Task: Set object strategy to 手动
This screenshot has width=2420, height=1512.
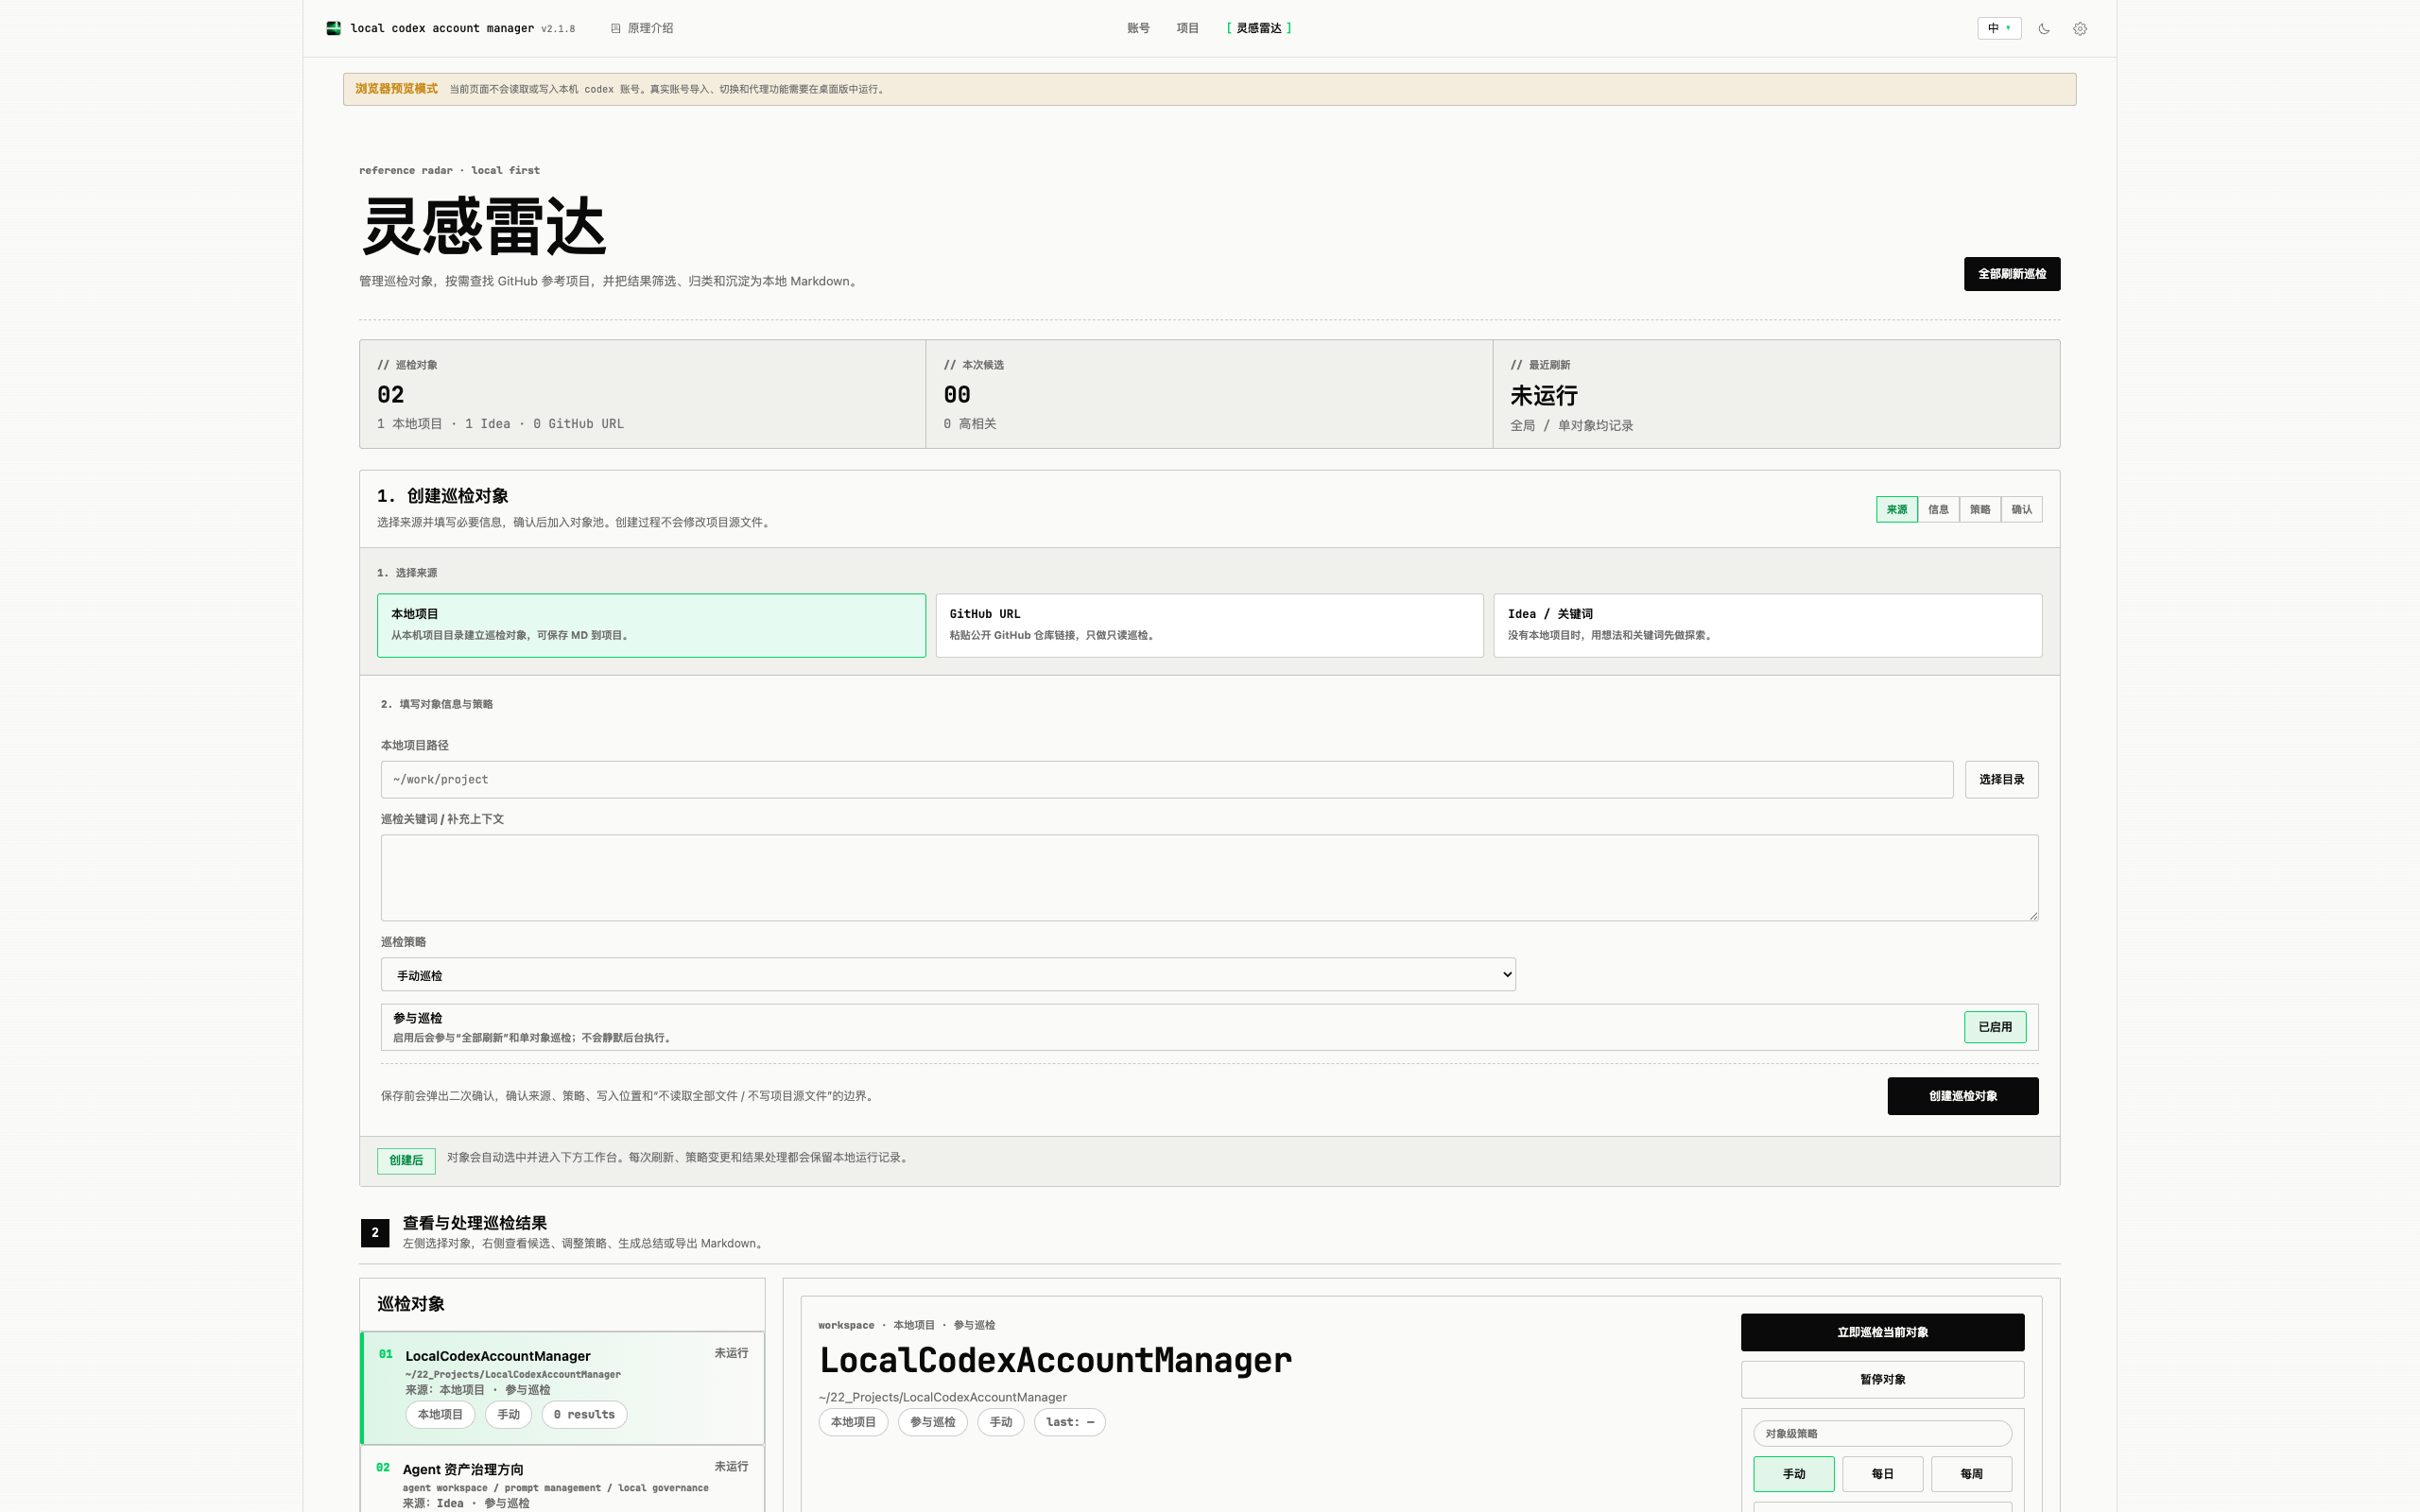Action: tap(1793, 1474)
